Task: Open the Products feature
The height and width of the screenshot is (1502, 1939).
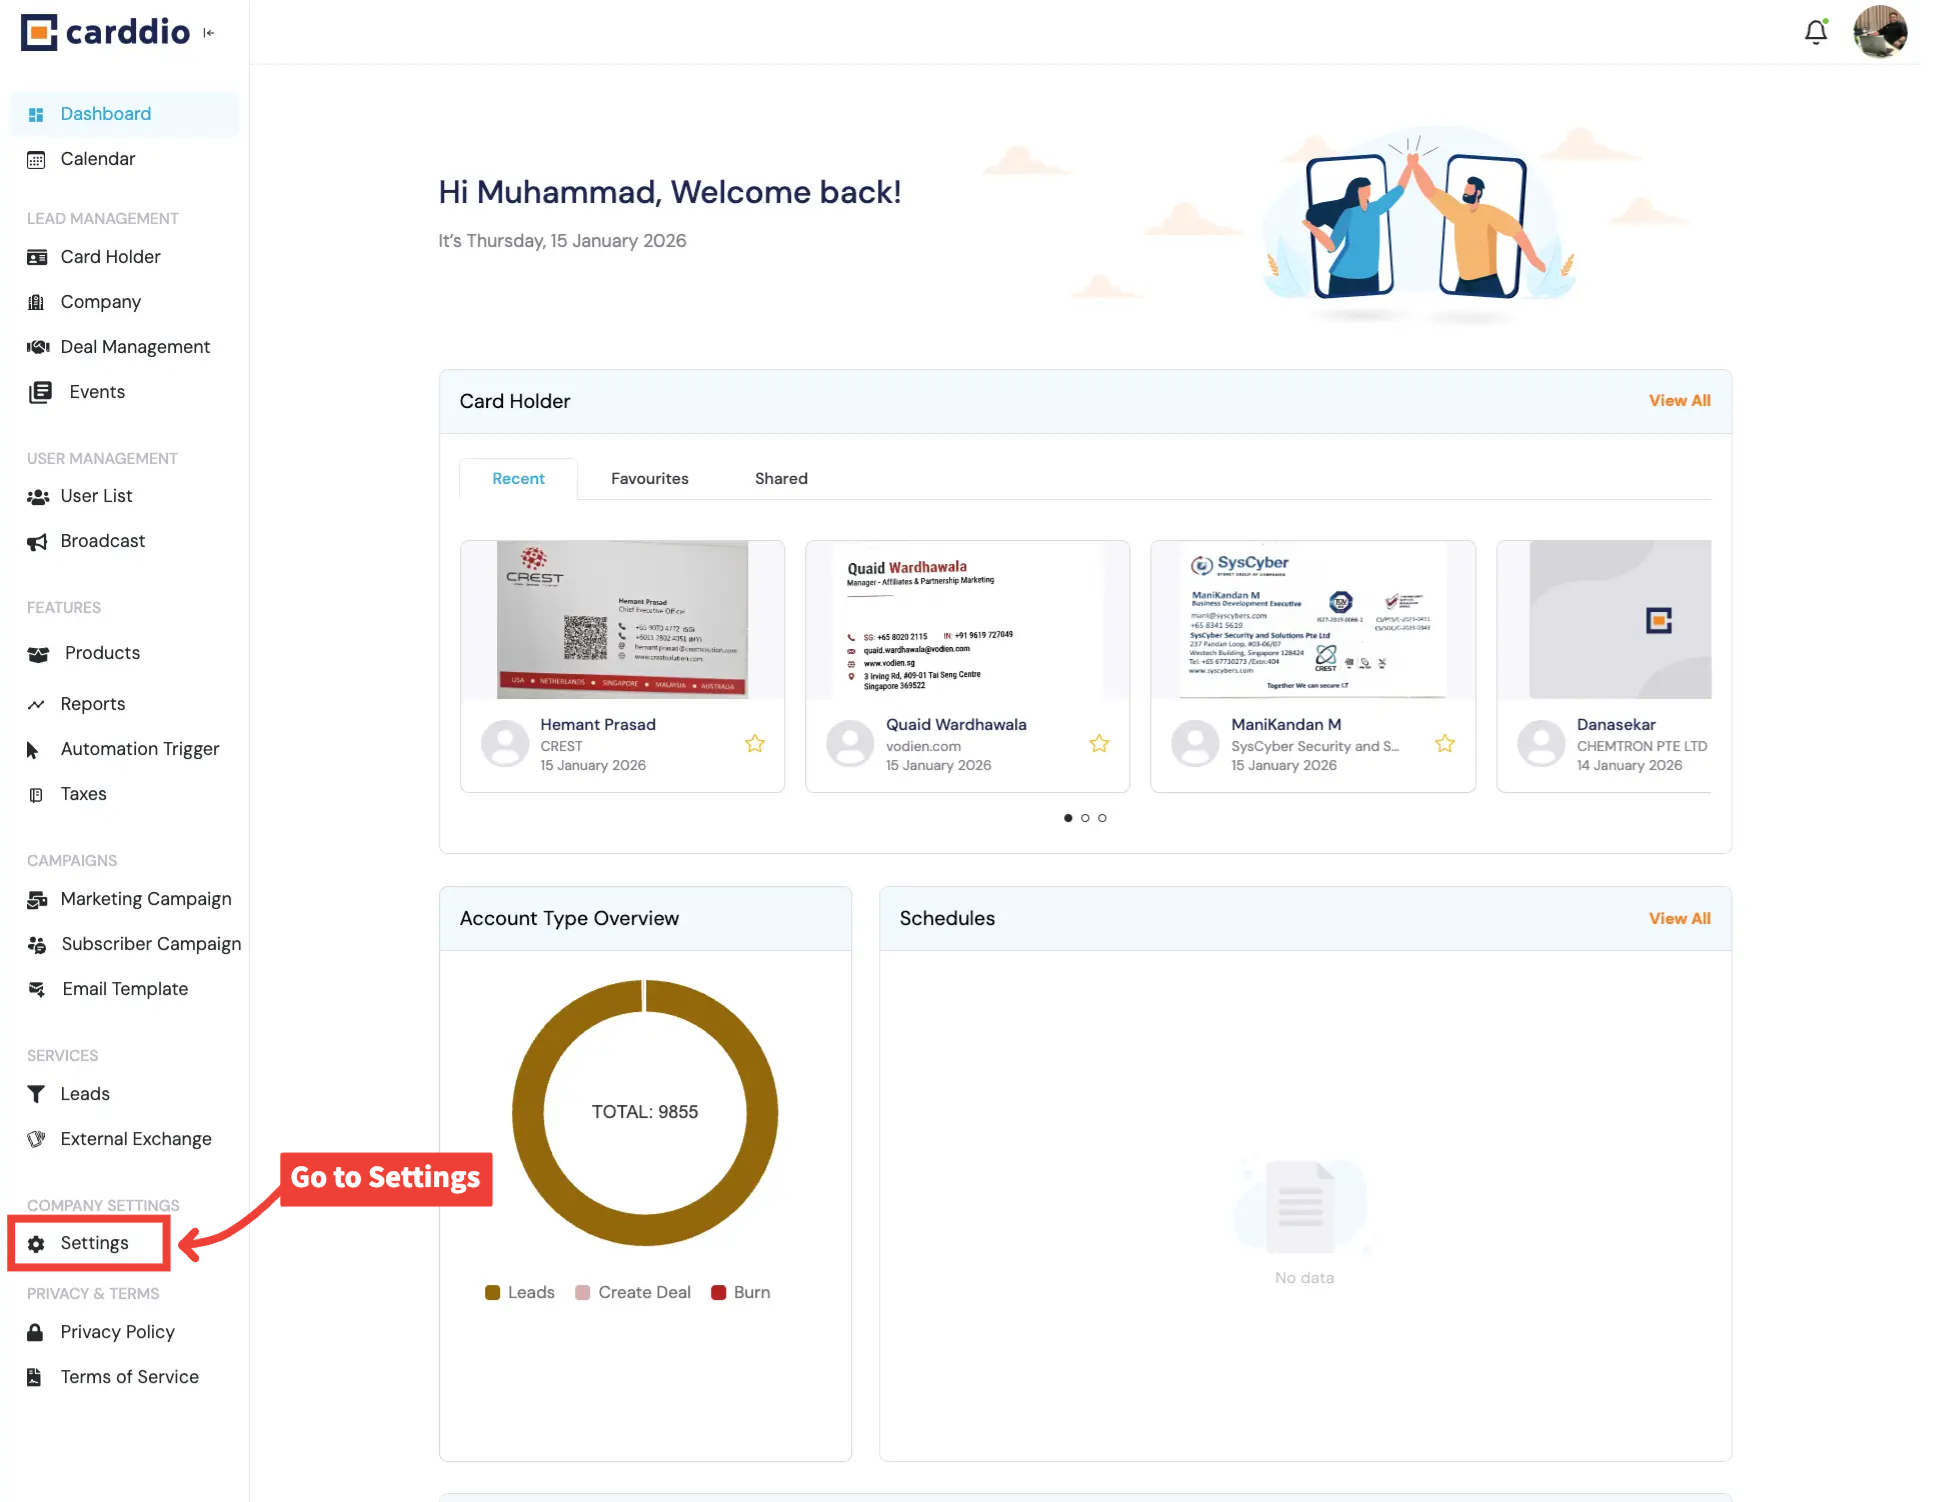Action: pyautogui.click(x=100, y=652)
